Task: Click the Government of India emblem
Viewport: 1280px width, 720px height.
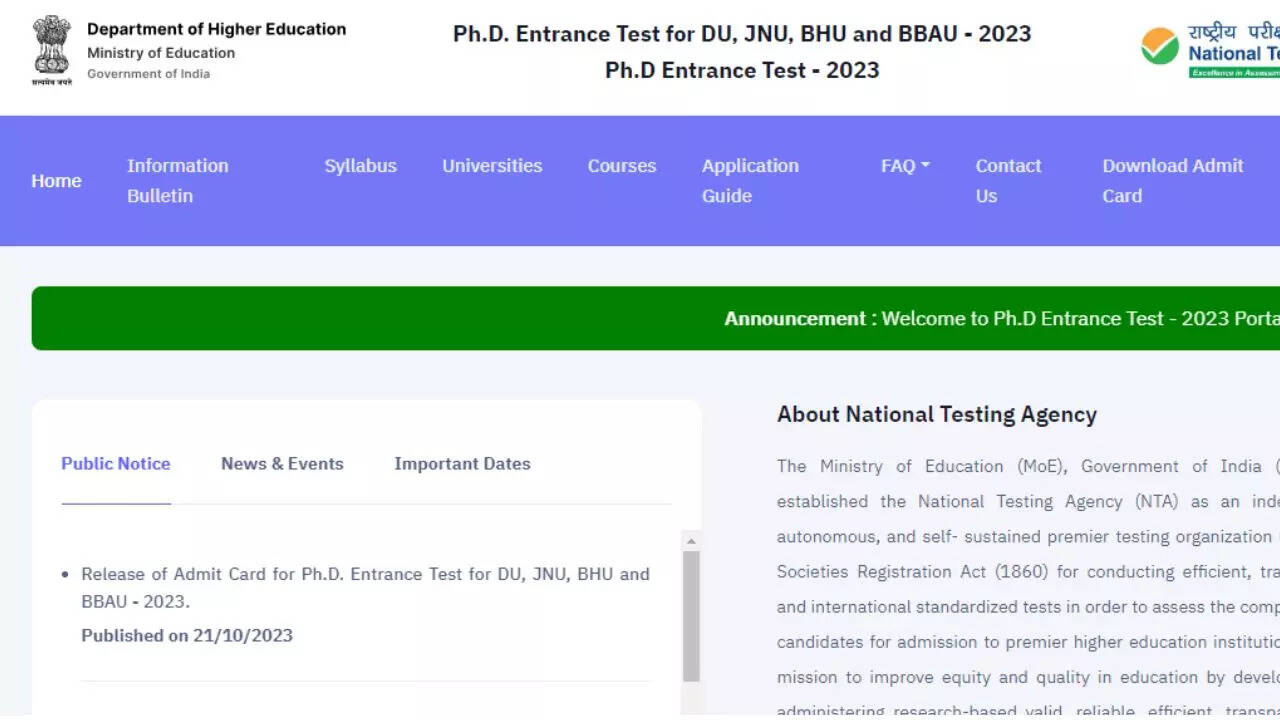Action: 52,50
